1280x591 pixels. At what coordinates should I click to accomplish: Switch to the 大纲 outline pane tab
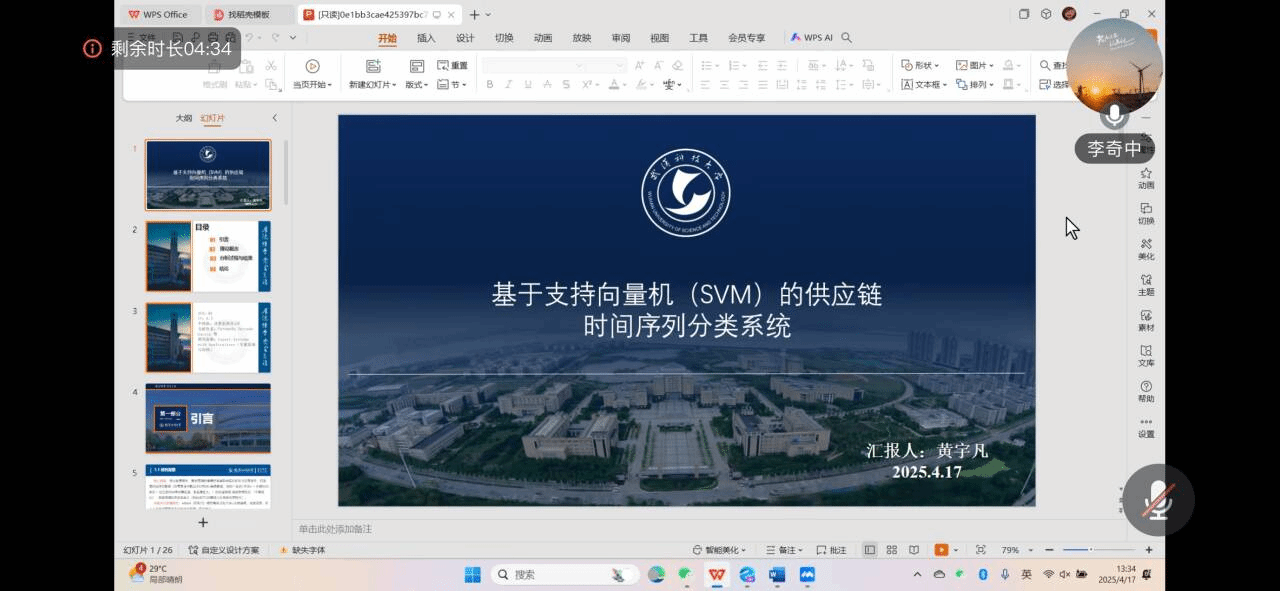click(184, 118)
